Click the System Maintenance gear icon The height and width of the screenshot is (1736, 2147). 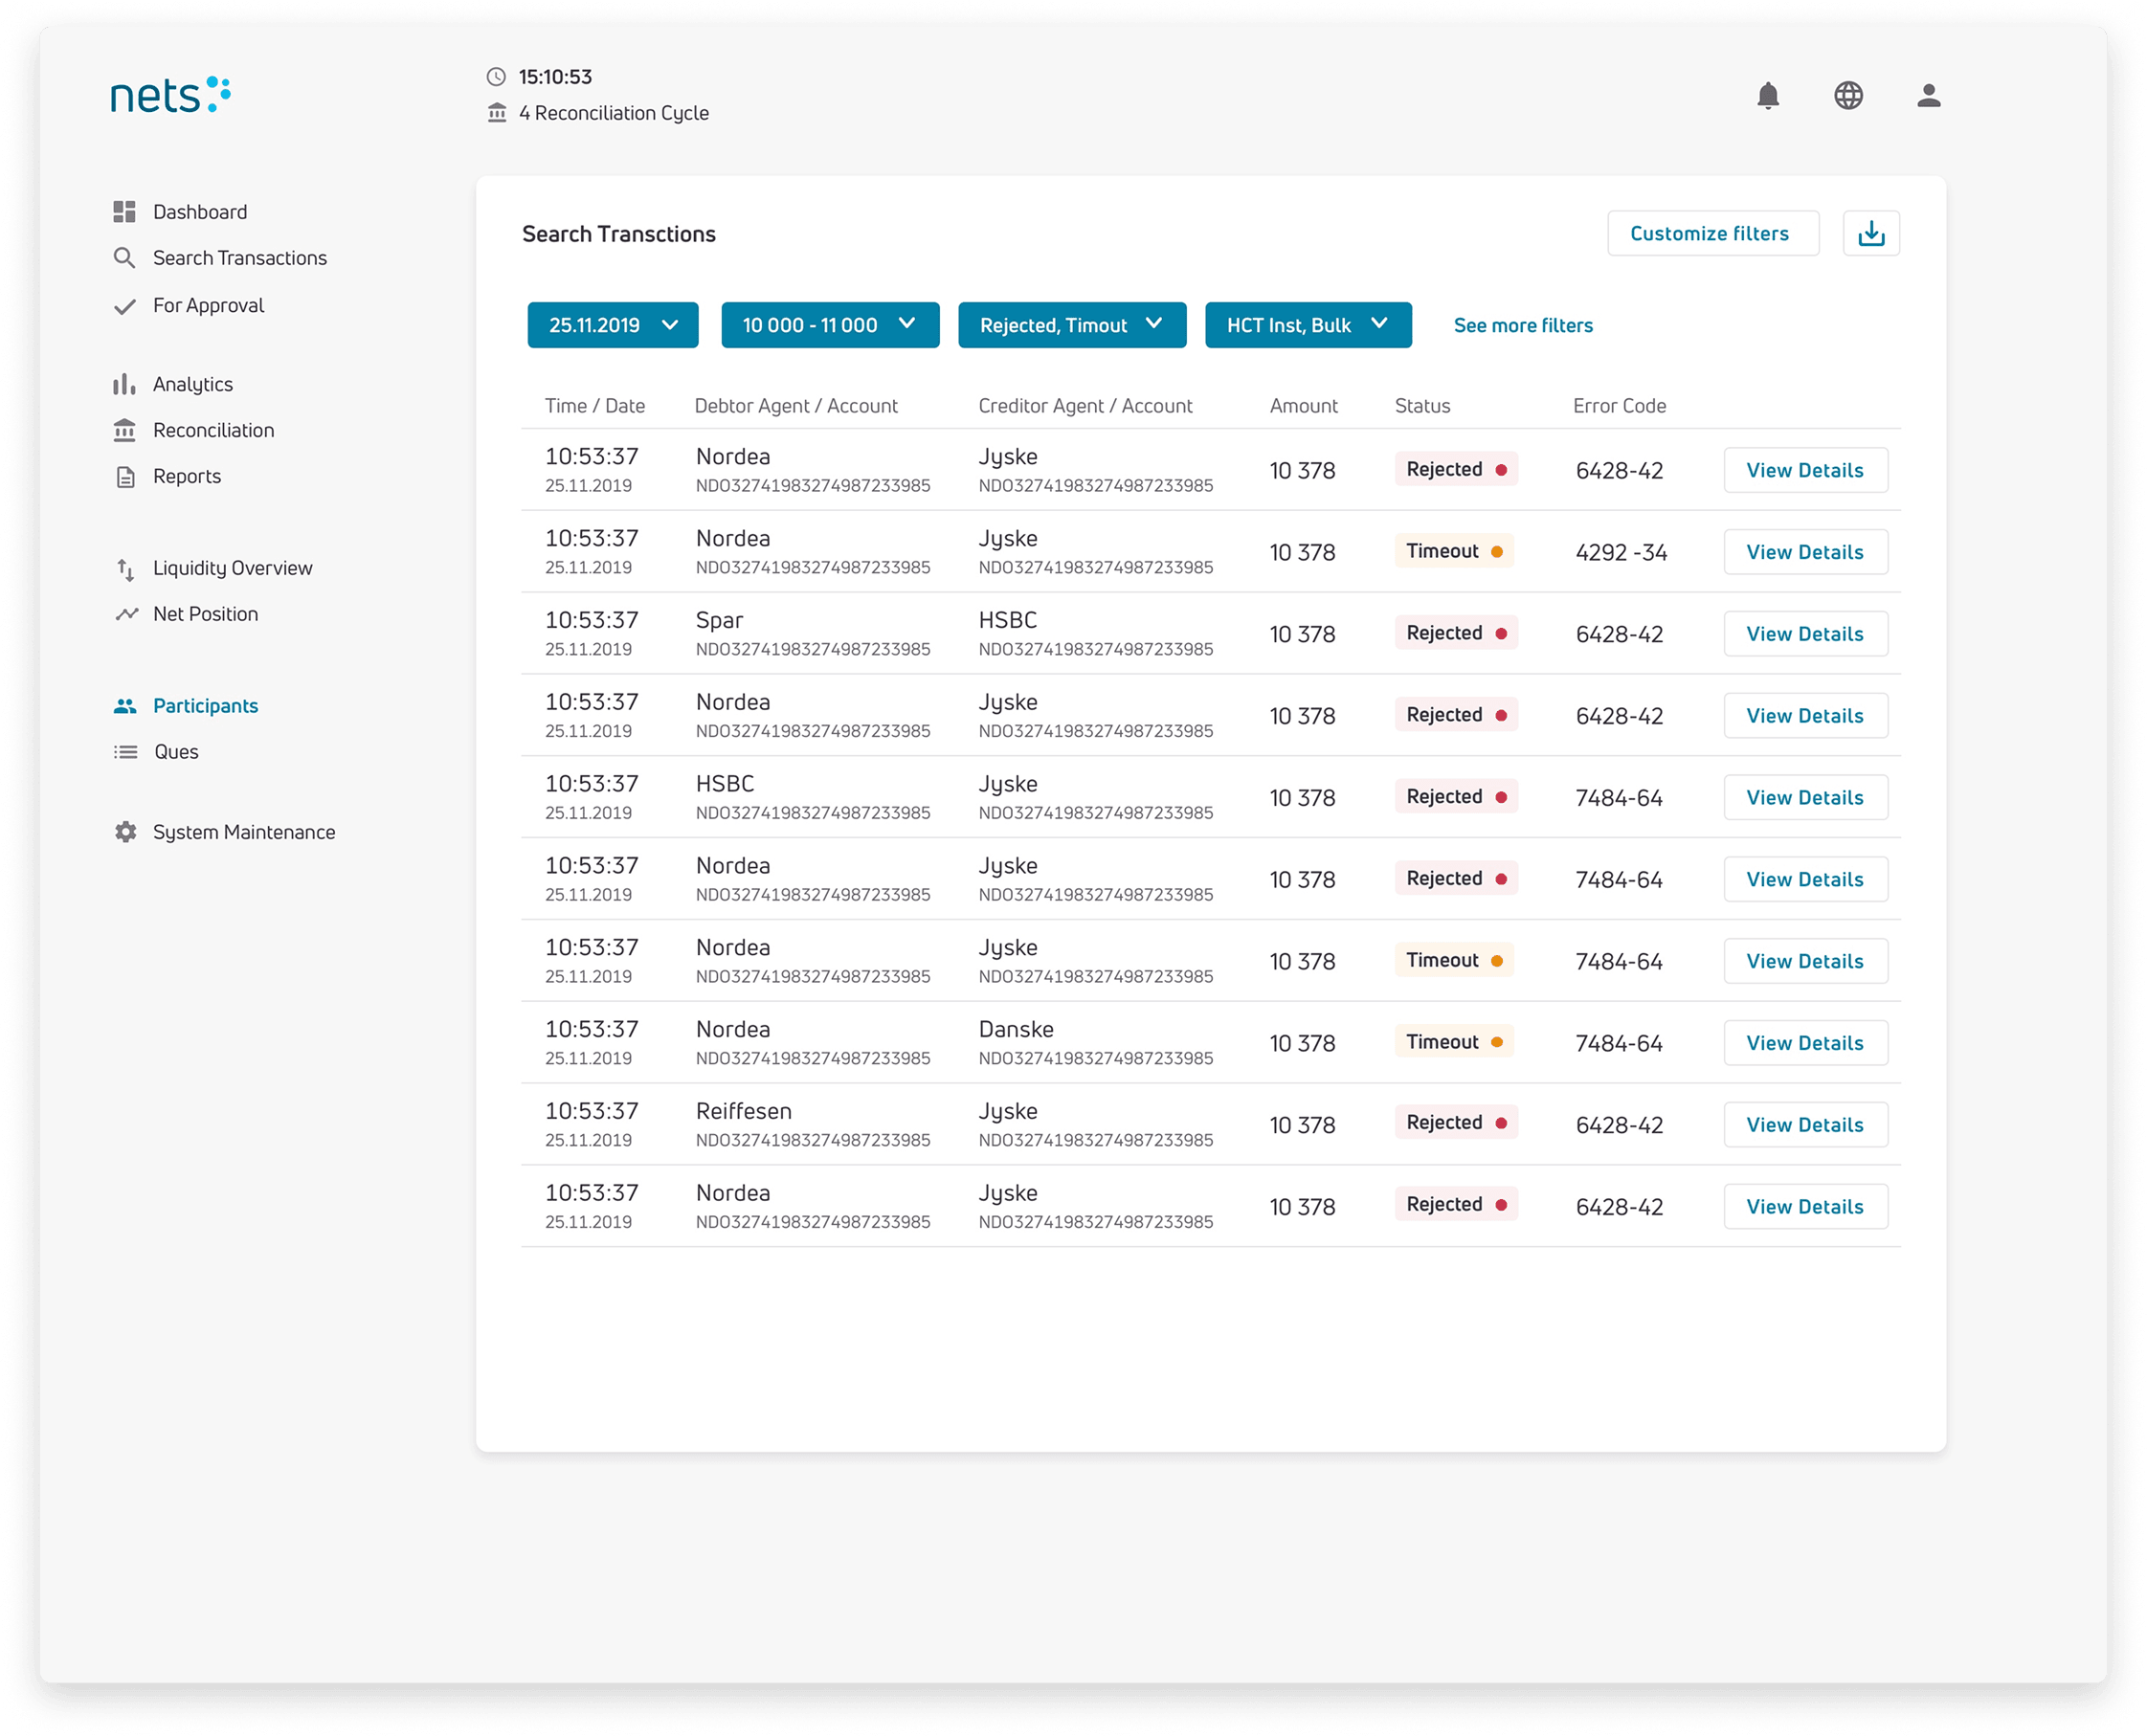pos(125,832)
